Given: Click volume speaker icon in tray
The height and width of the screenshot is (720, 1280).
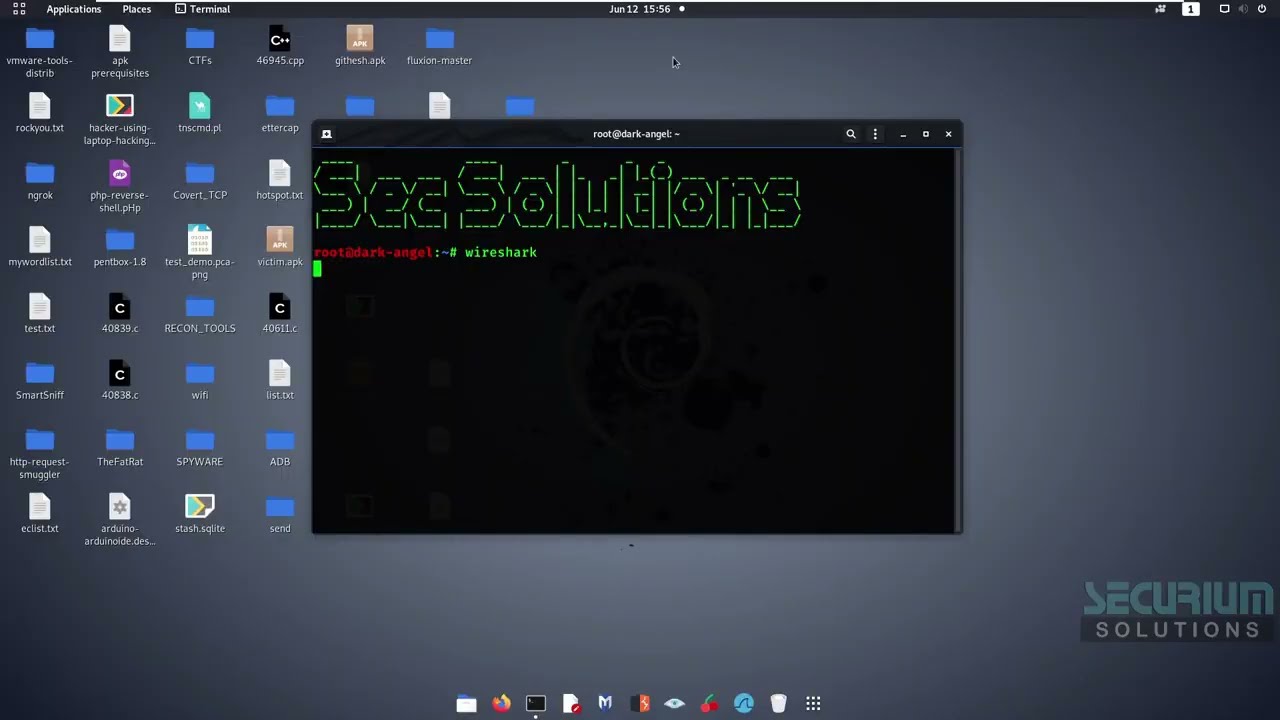Looking at the screenshot, I should pyautogui.click(x=1243, y=9).
